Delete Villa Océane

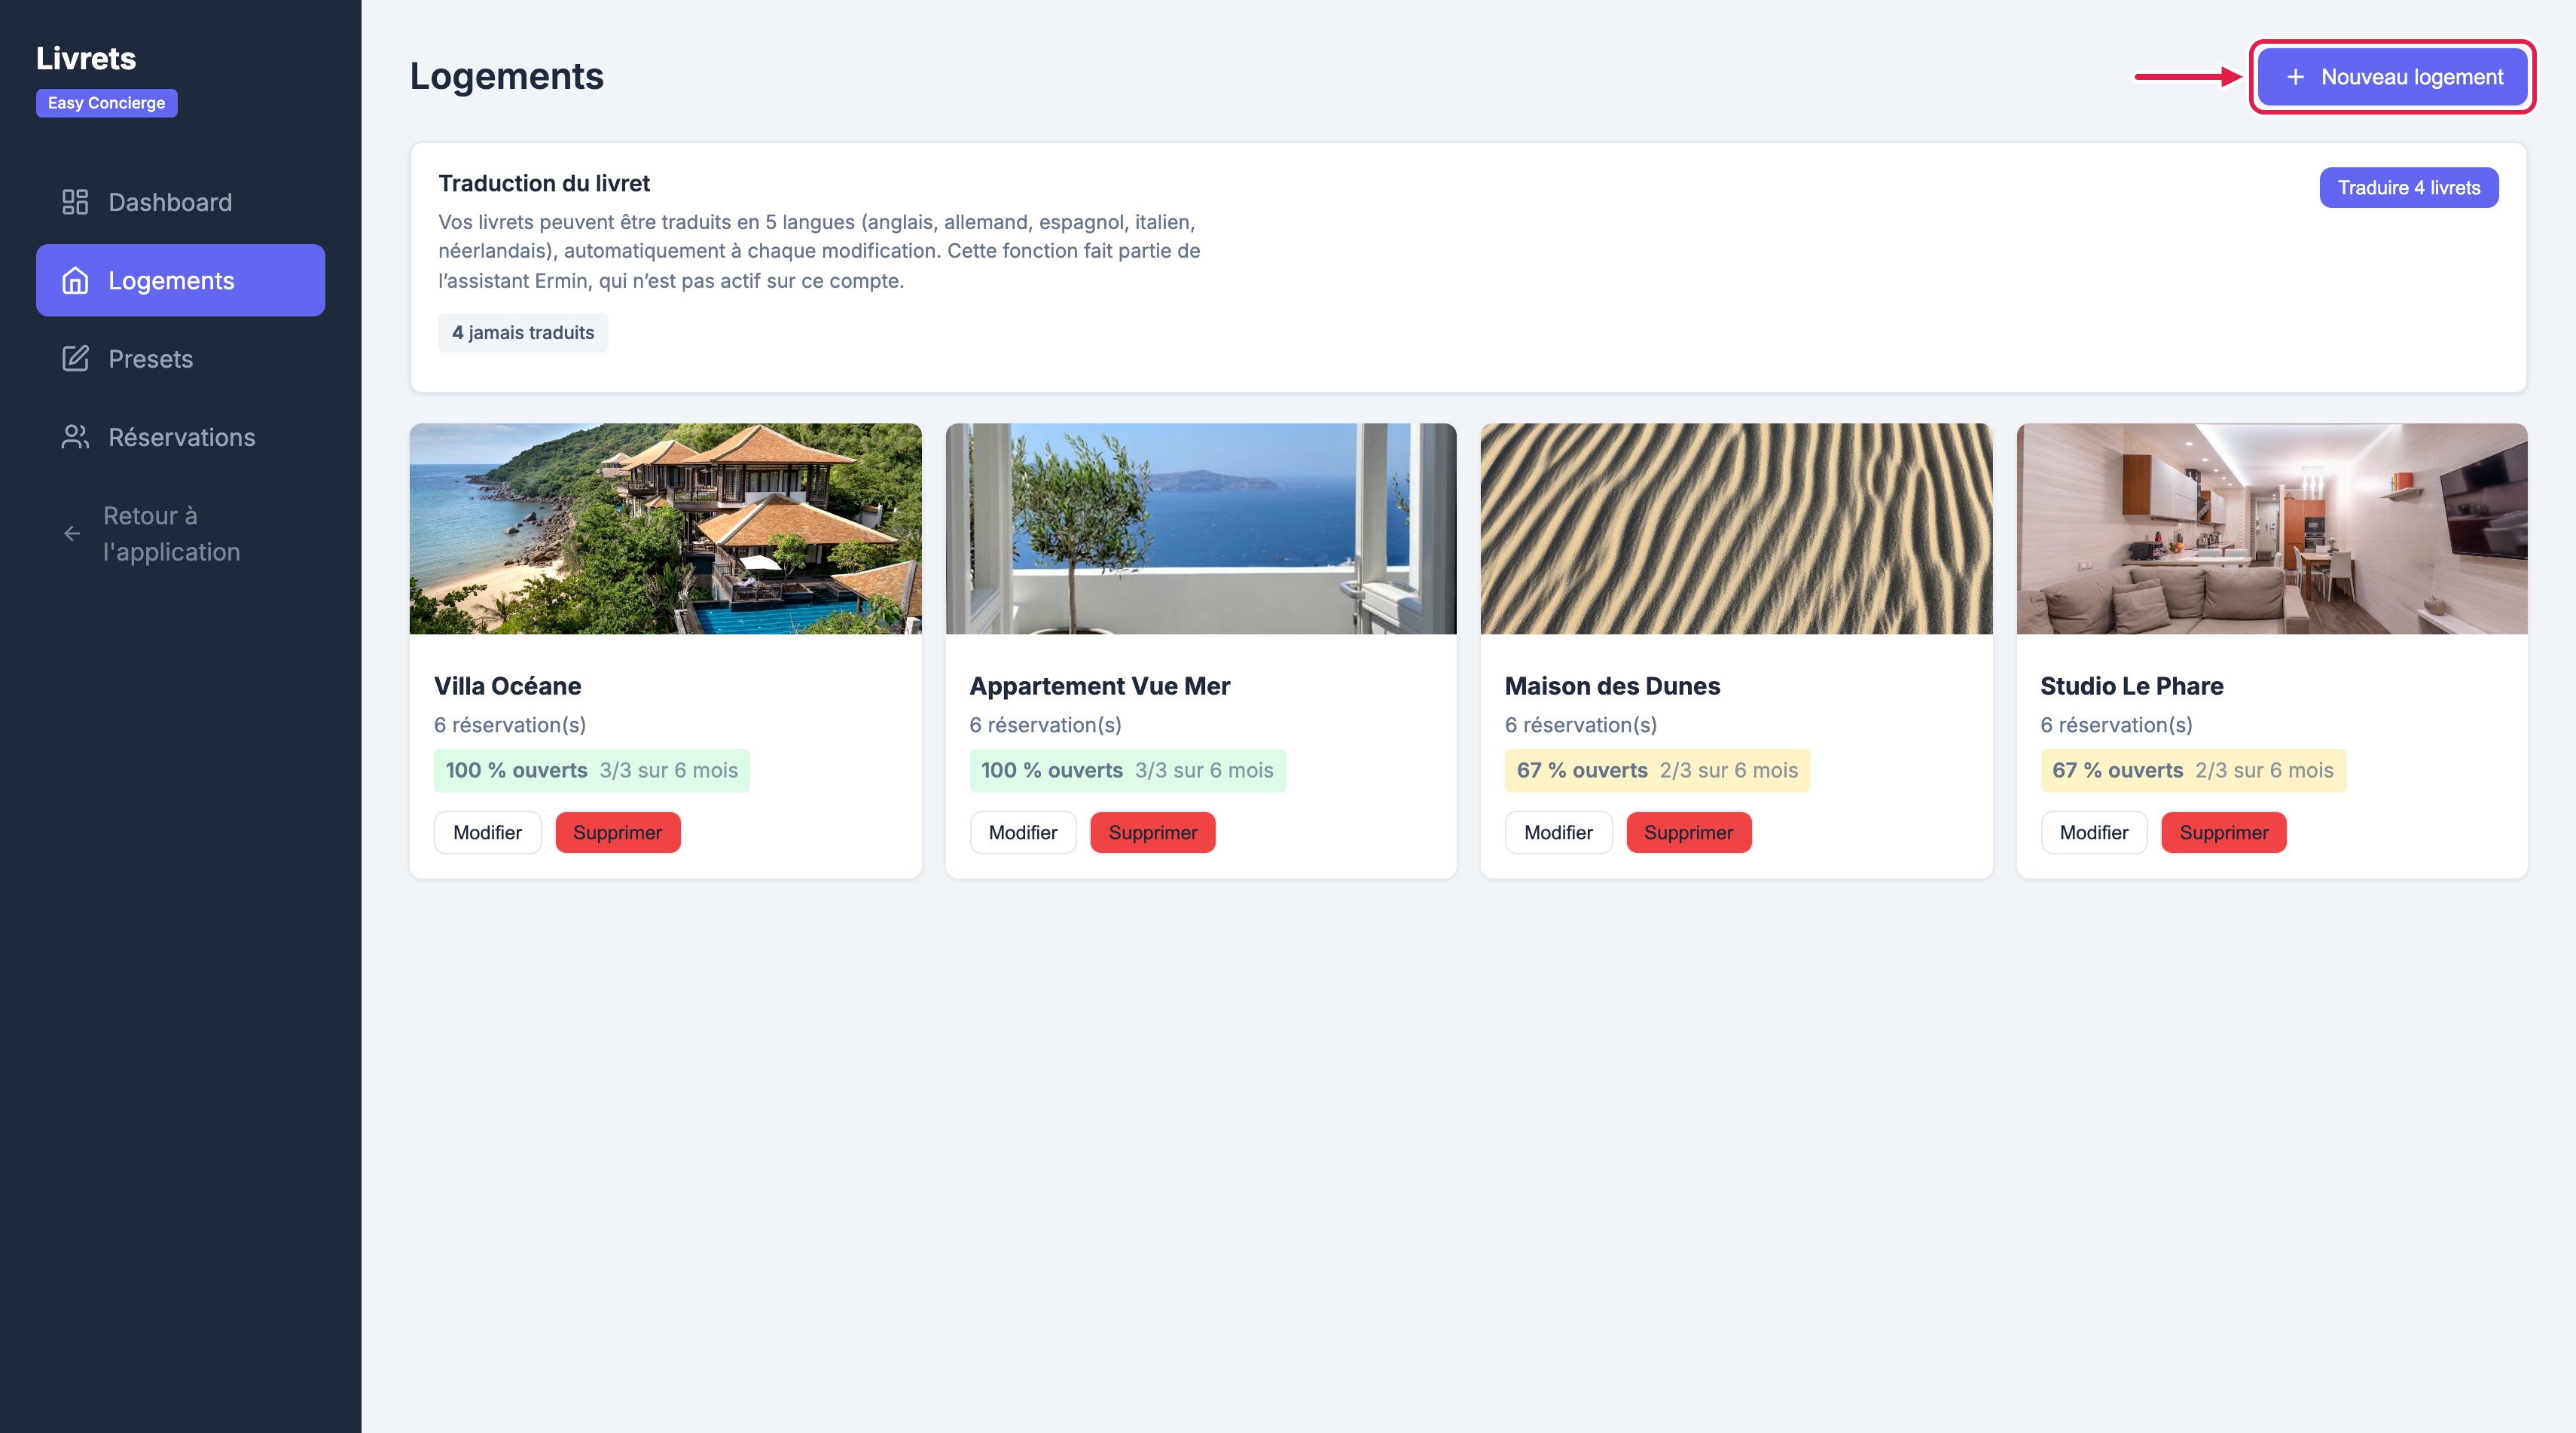click(x=617, y=833)
